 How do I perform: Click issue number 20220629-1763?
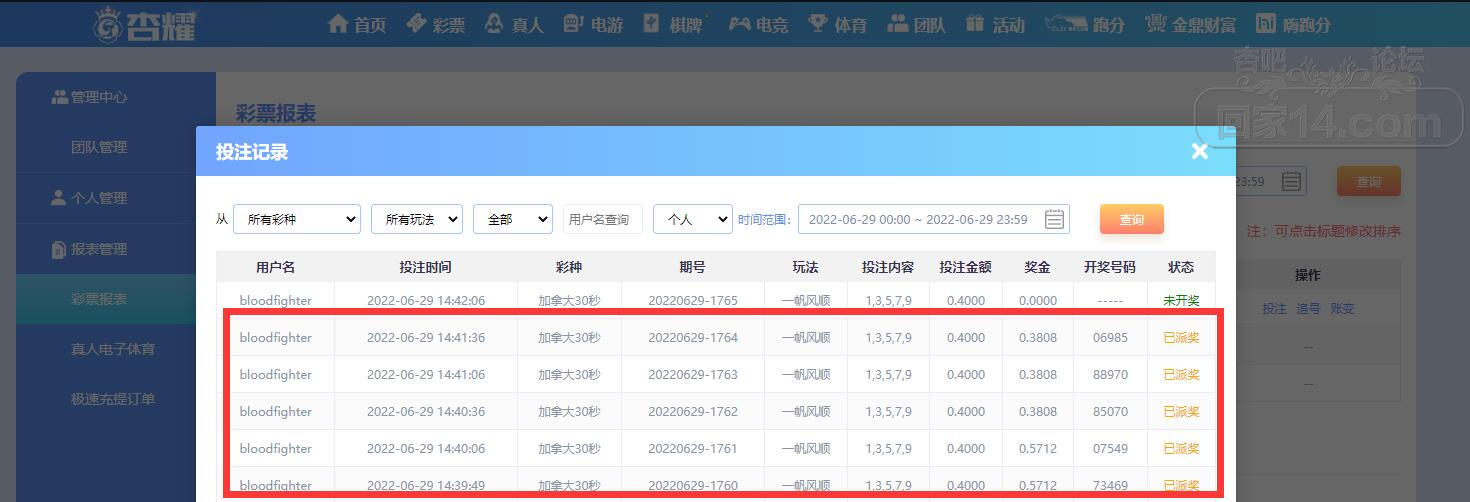point(693,374)
